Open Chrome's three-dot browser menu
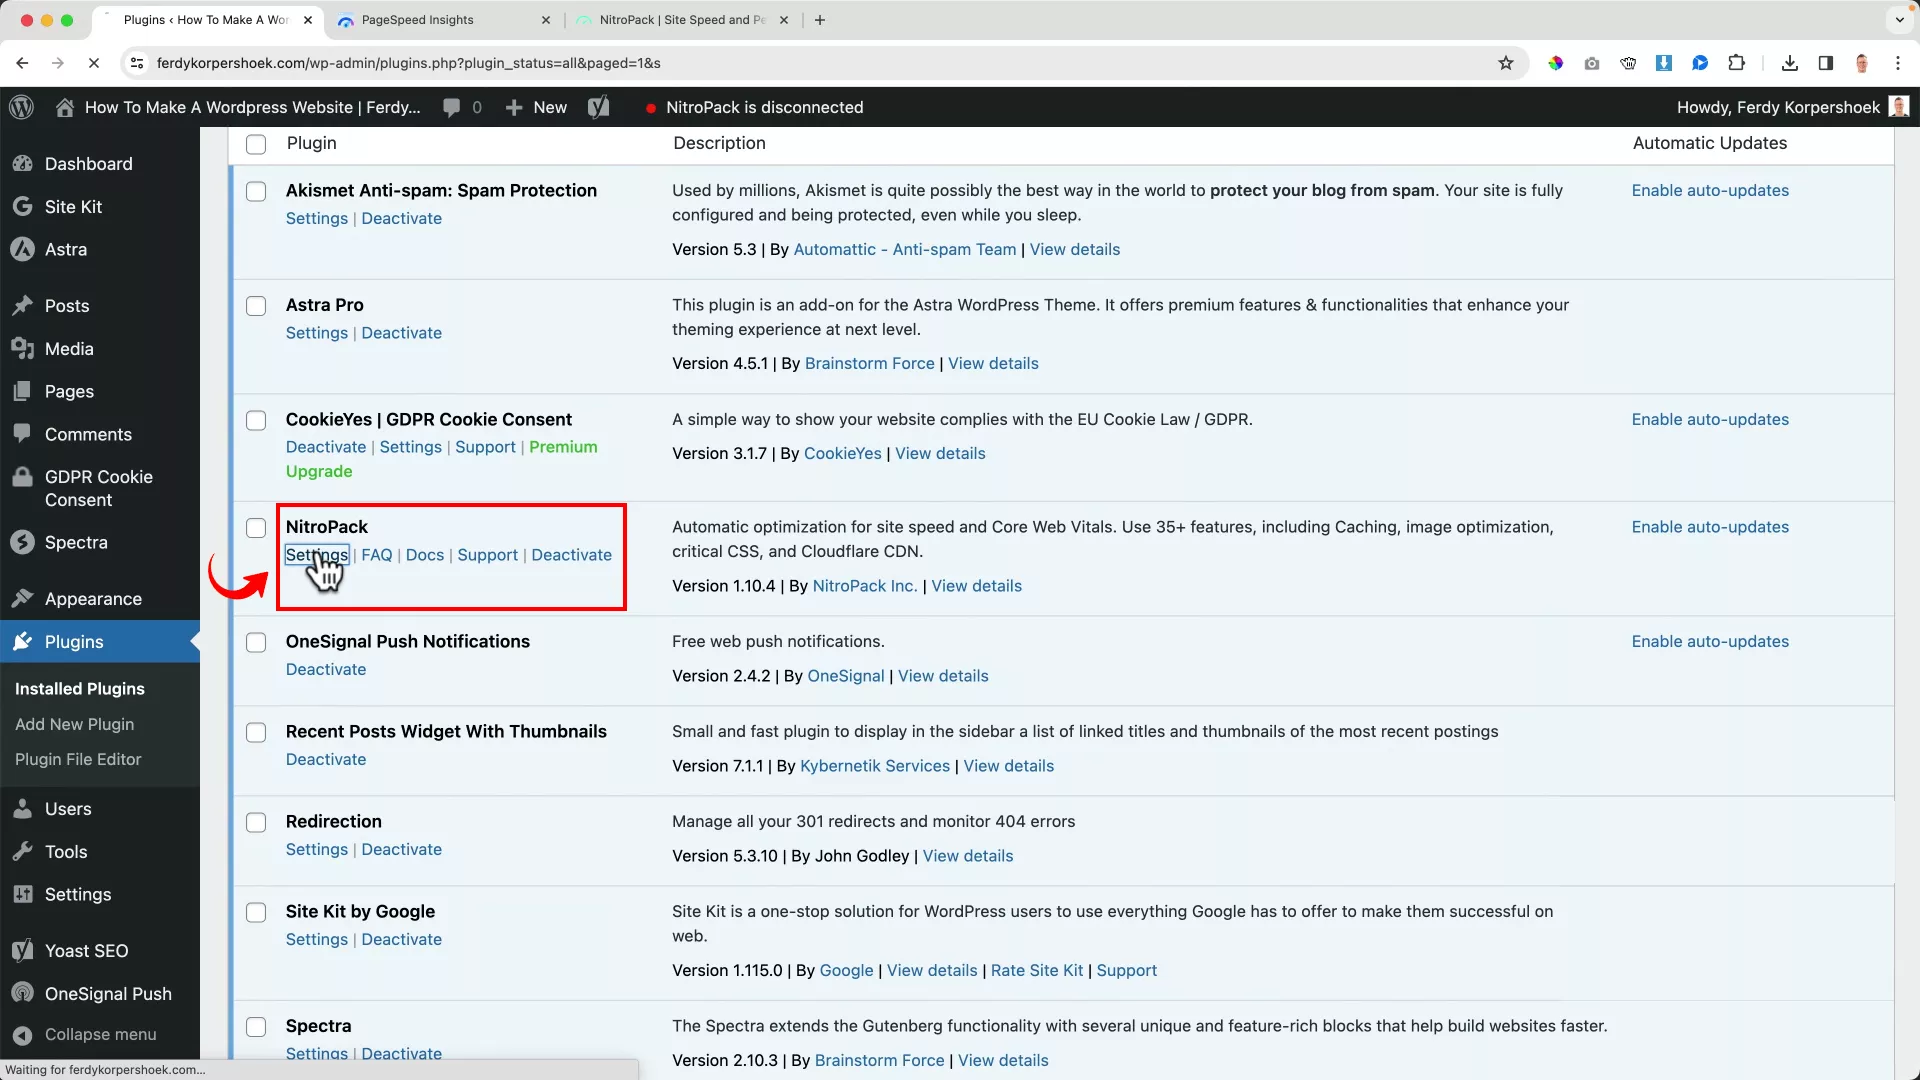The width and height of the screenshot is (1920, 1080). [1898, 62]
